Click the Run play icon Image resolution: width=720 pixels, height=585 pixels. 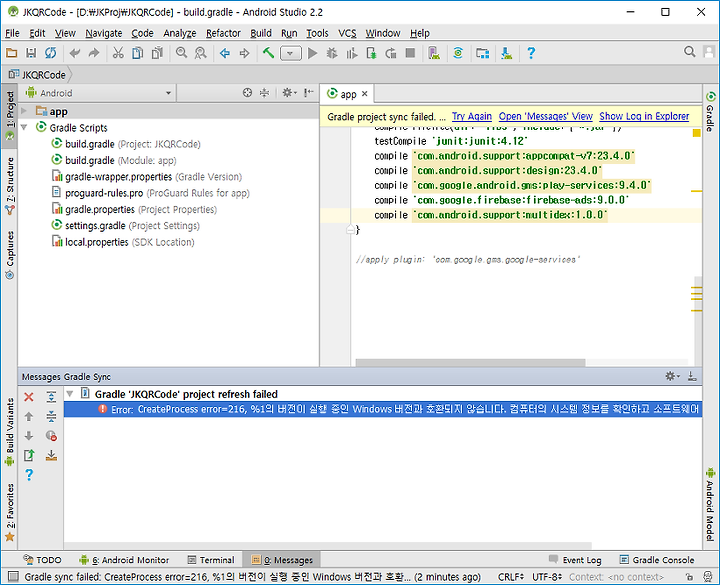[x=313, y=53]
